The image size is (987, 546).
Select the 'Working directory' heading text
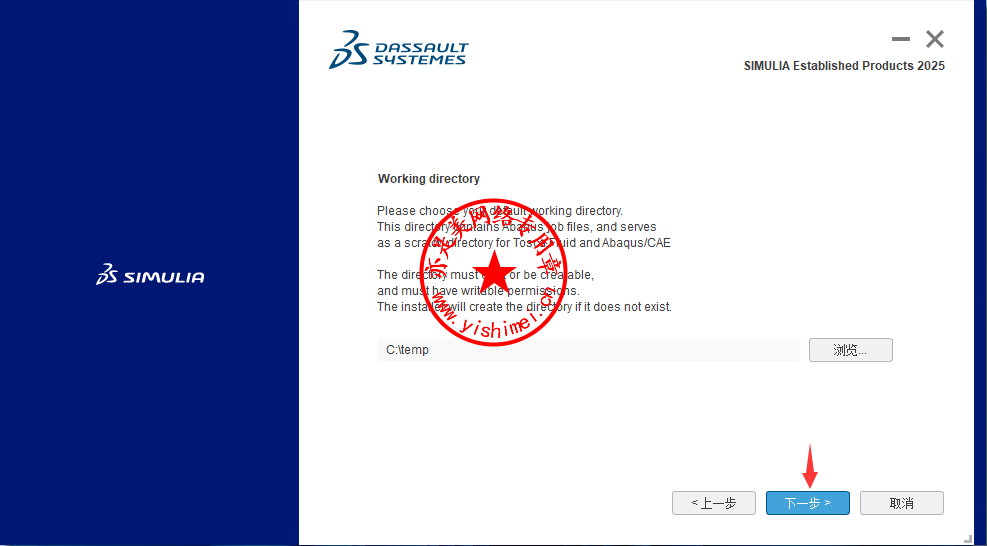(429, 179)
